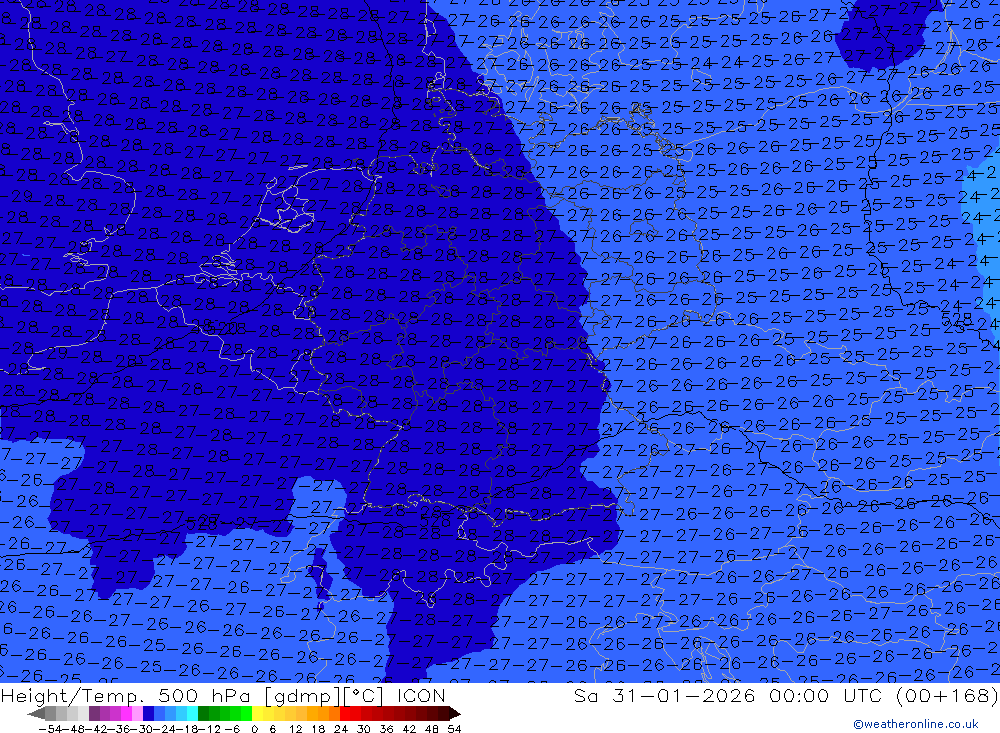Click the 'Height/Temp. 500 hPa' map title
The height and width of the screenshot is (733, 1000).
click(128, 695)
